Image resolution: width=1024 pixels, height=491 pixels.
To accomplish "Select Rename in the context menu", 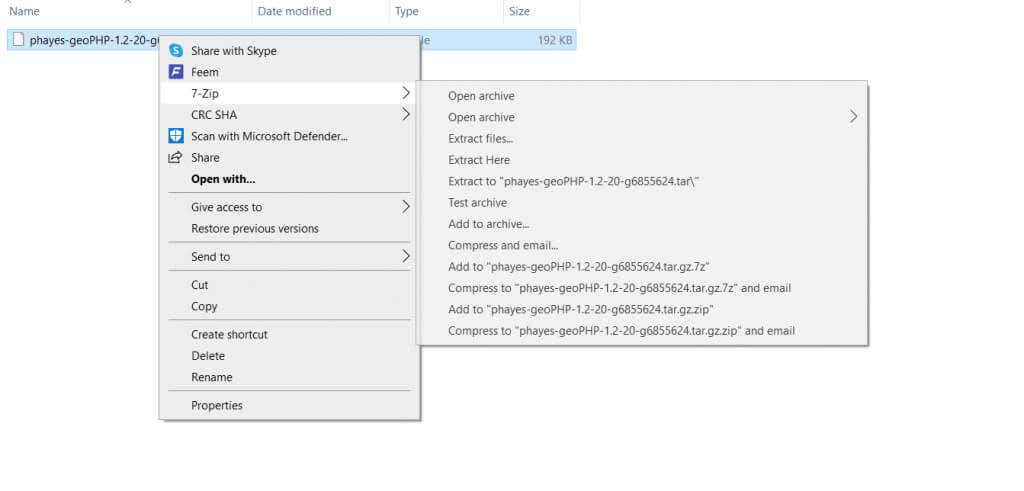I will pos(212,377).
